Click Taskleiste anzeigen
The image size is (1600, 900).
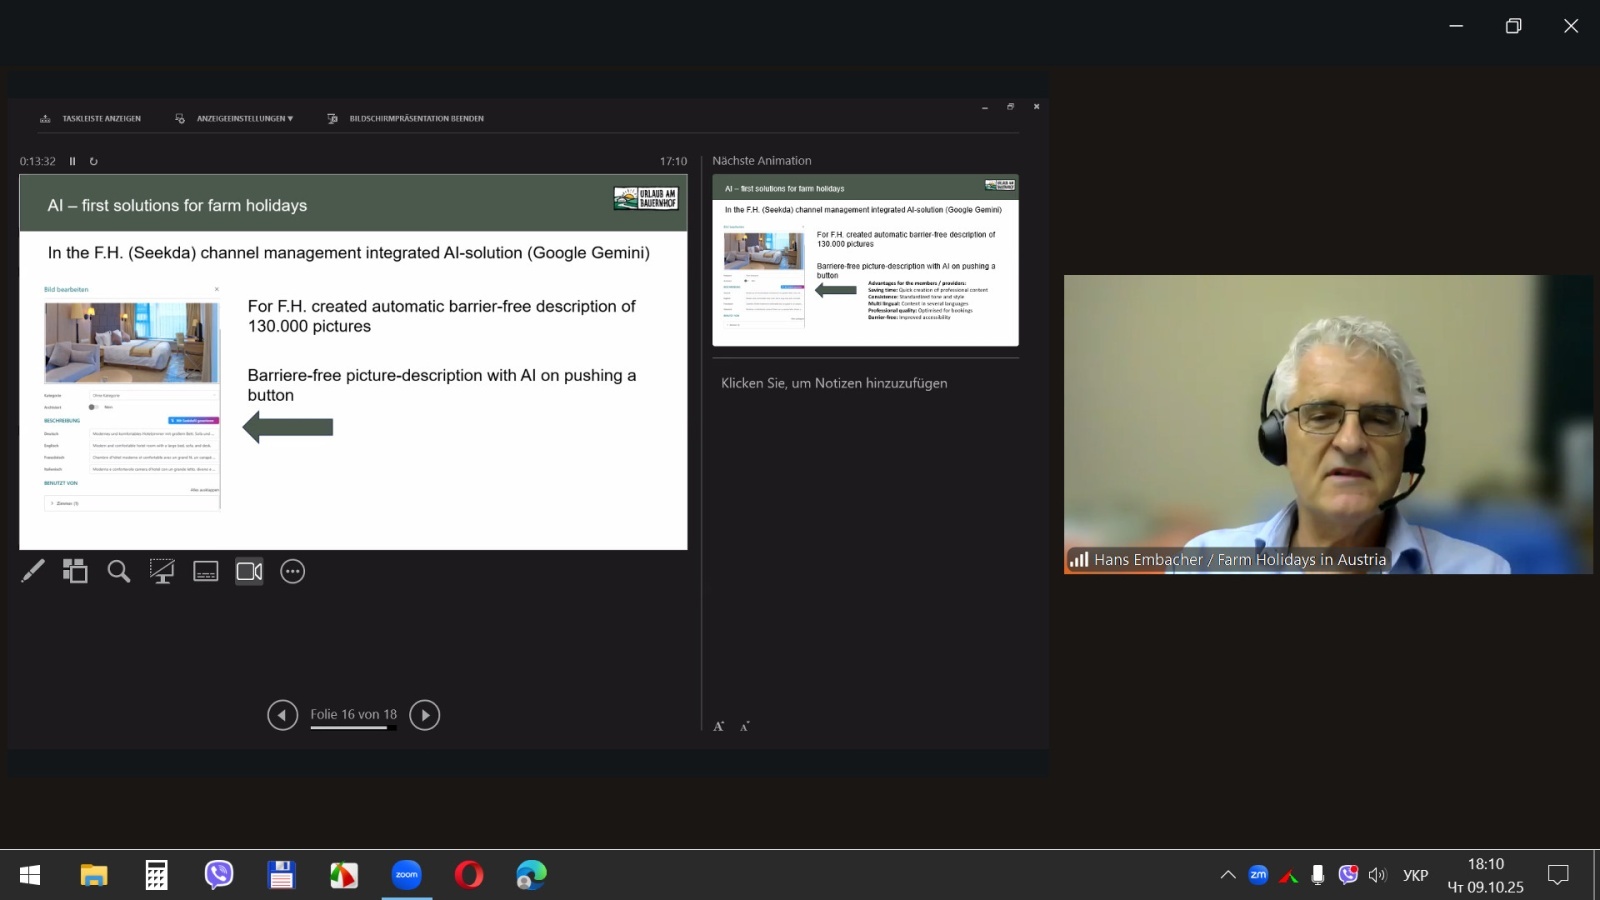click(91, 119)
